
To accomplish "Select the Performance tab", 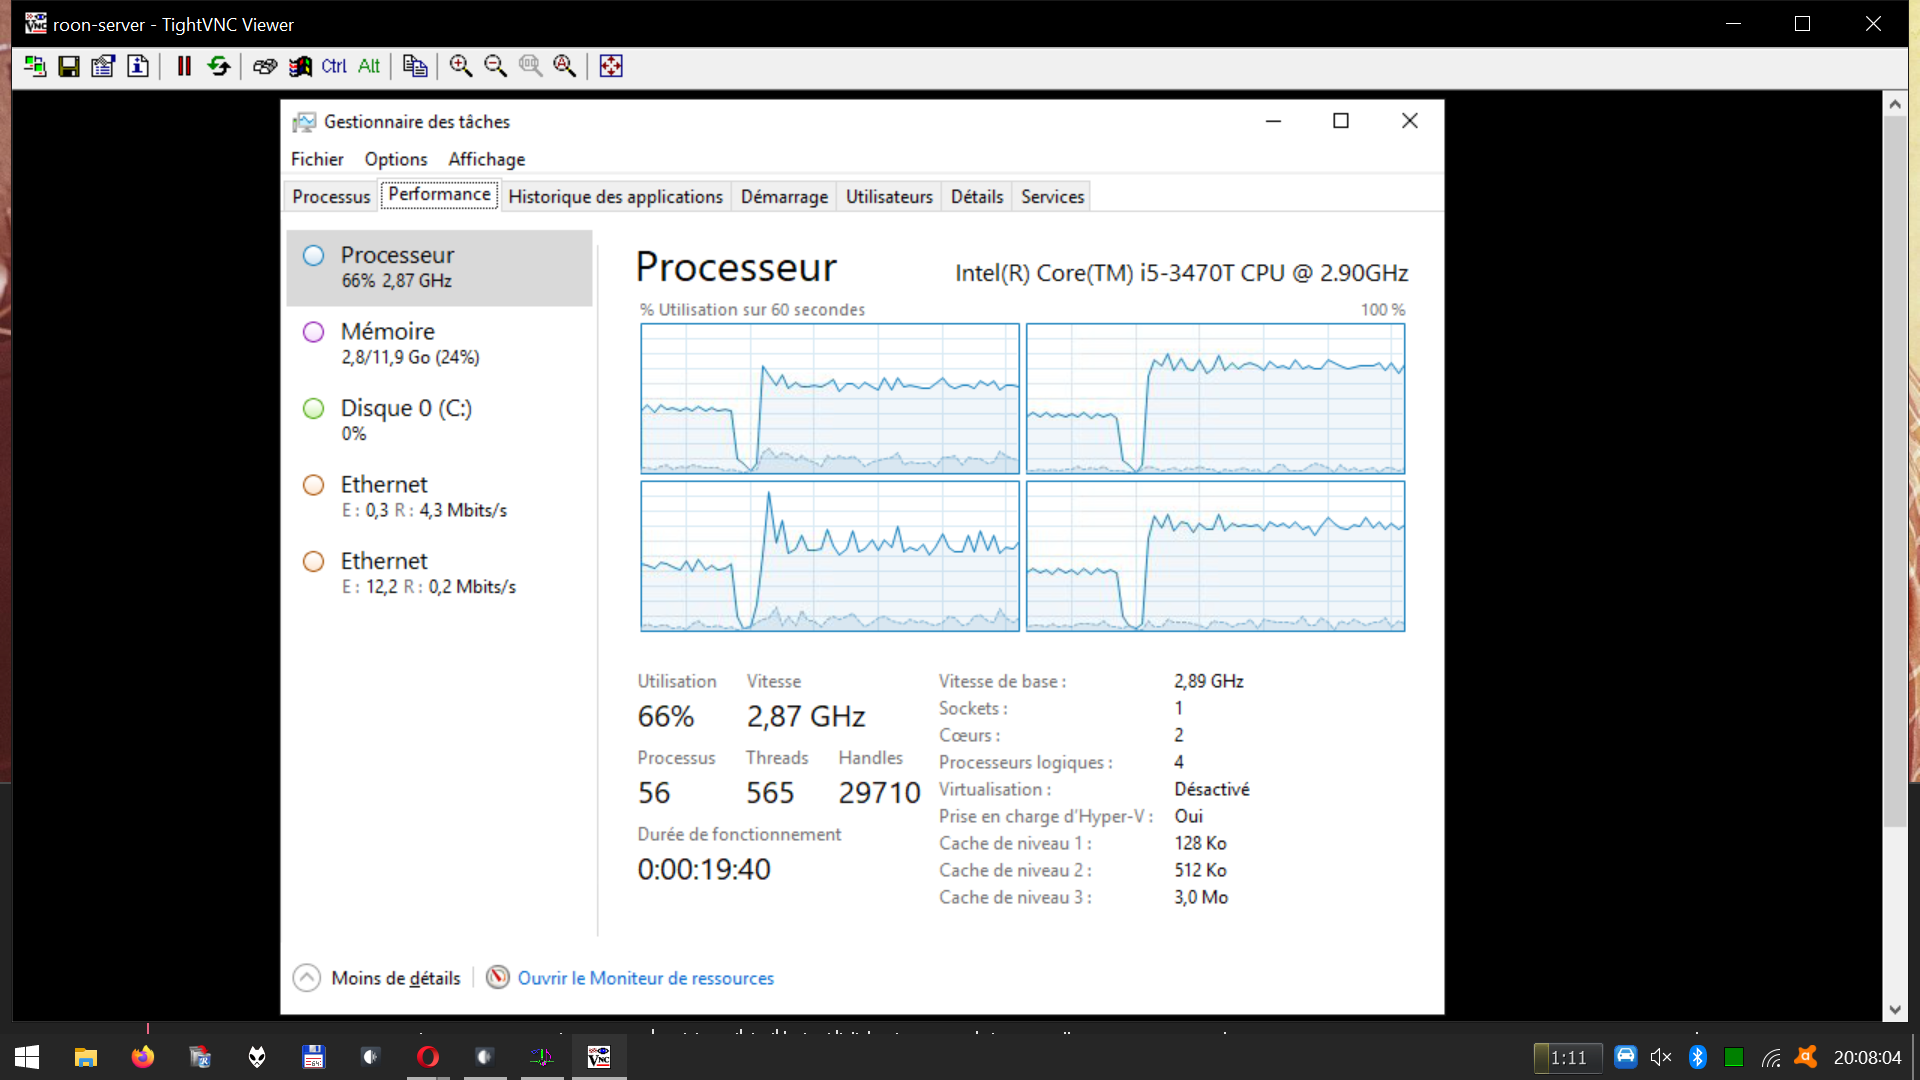I will point(439,194).
